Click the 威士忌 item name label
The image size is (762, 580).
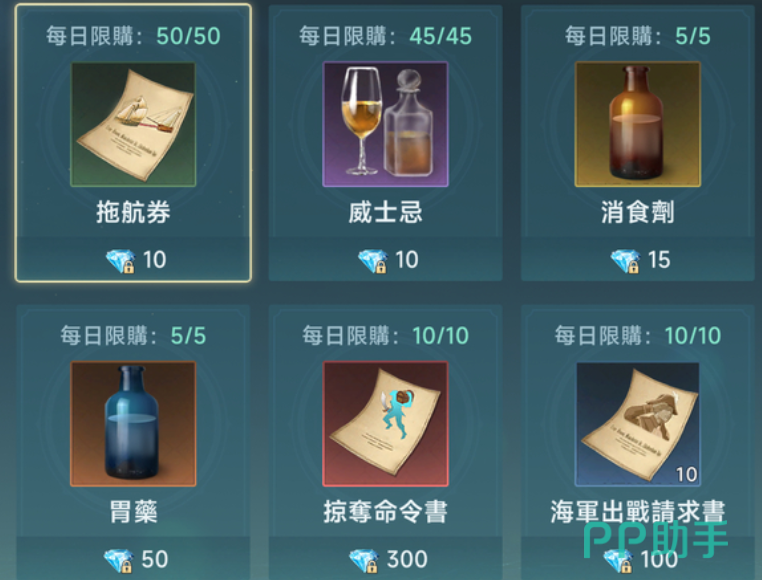(x=385, y=212)
